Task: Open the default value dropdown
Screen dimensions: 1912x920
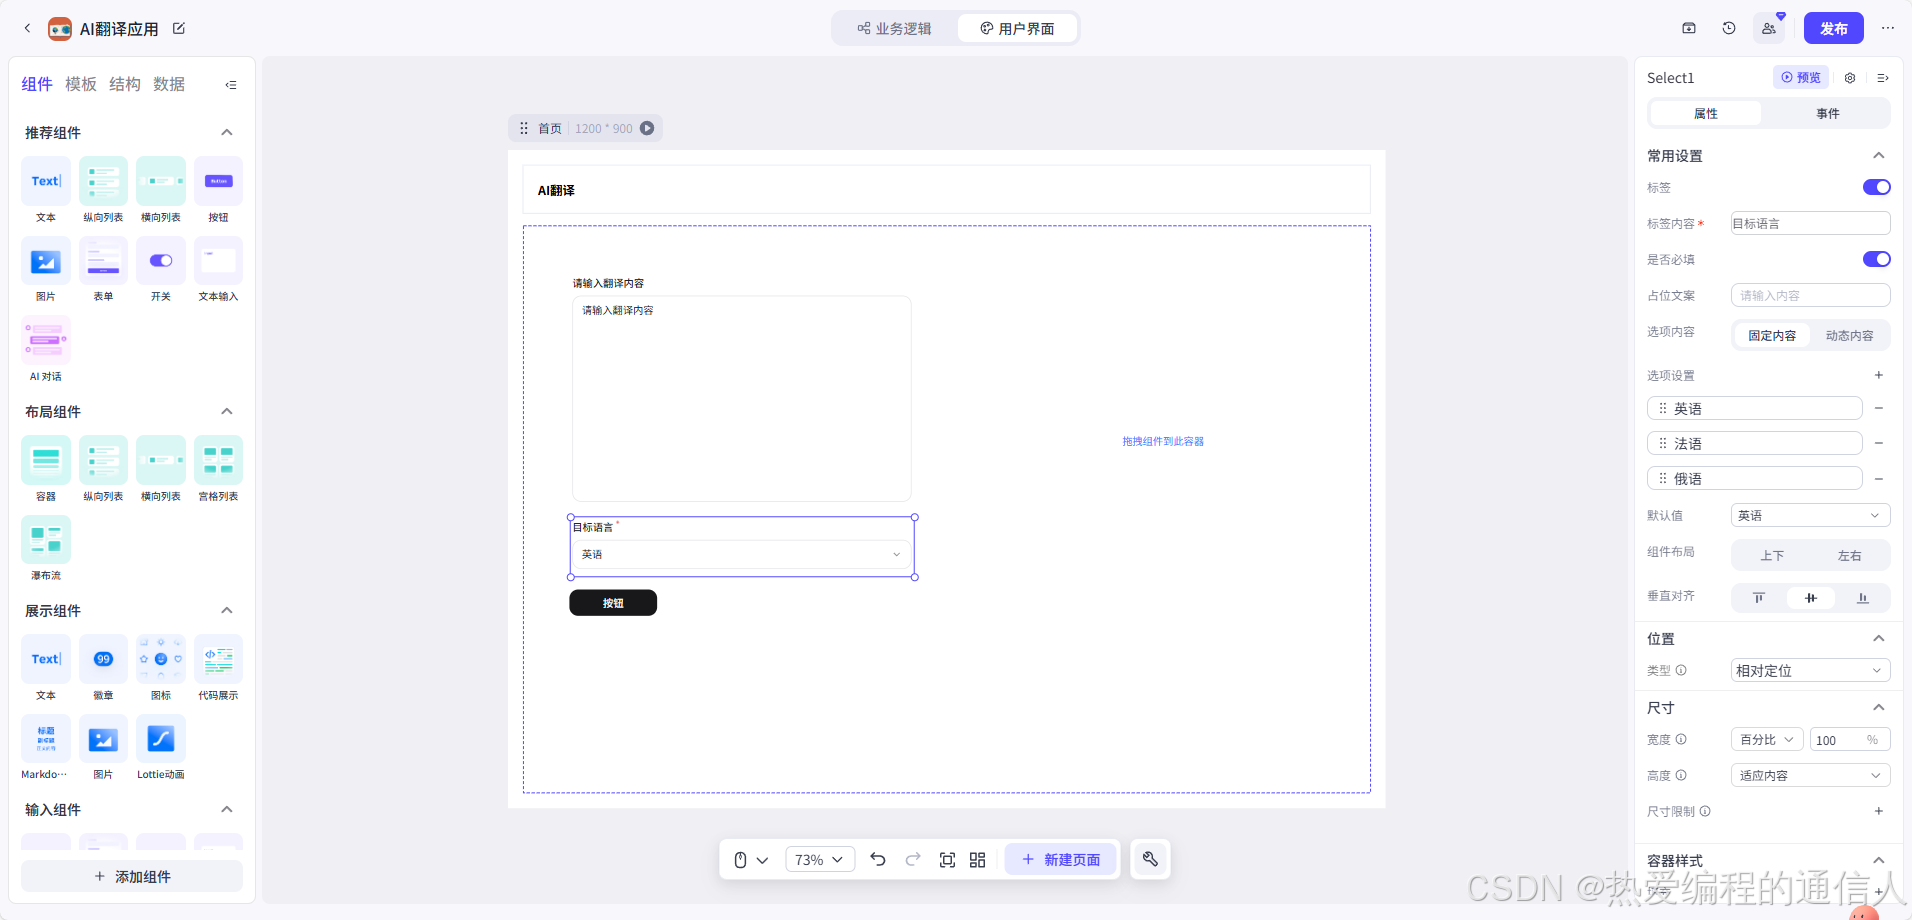Action: [1810, 515]
